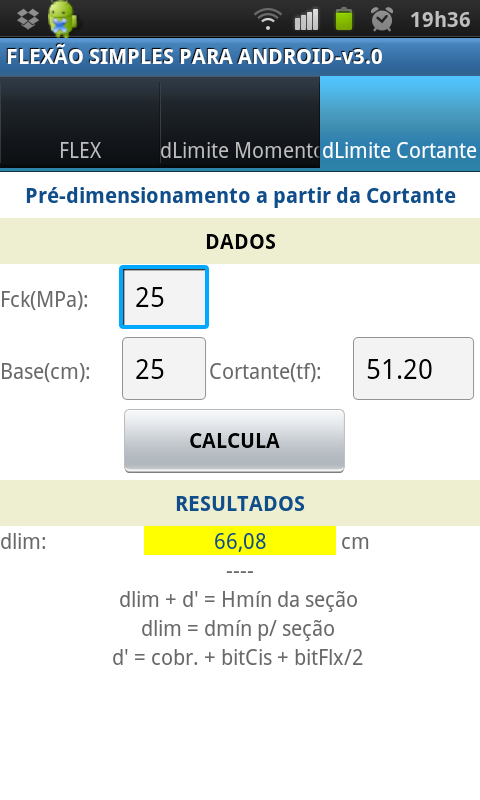Tap the Wi-Fi signal icon
480x800 pixels.
(x=267, y=19)
